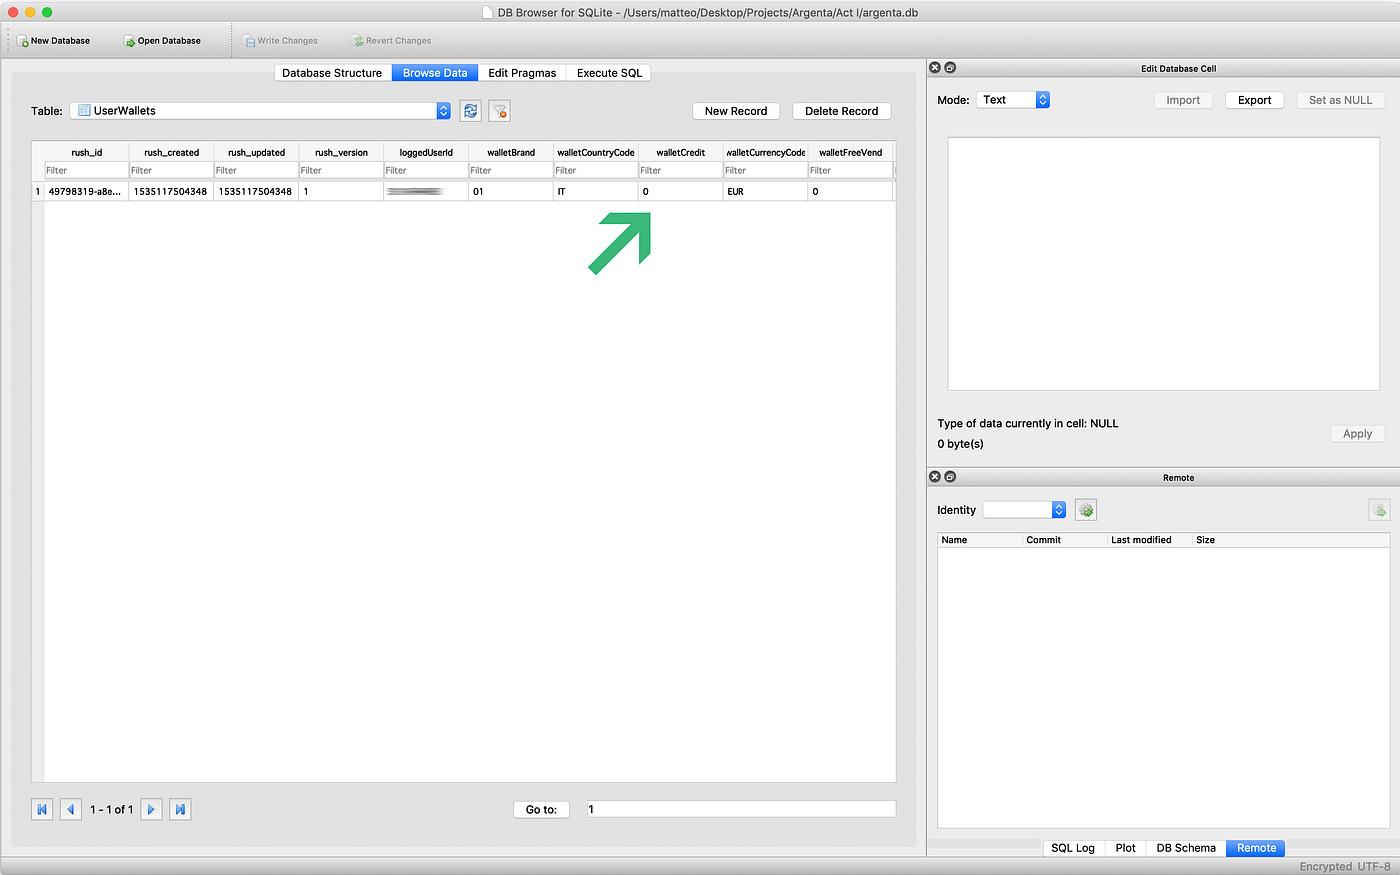Select the walletCurrencyCode cell EUR
This screenshot has height=875, width=1400.
click(x=765, y=191)
